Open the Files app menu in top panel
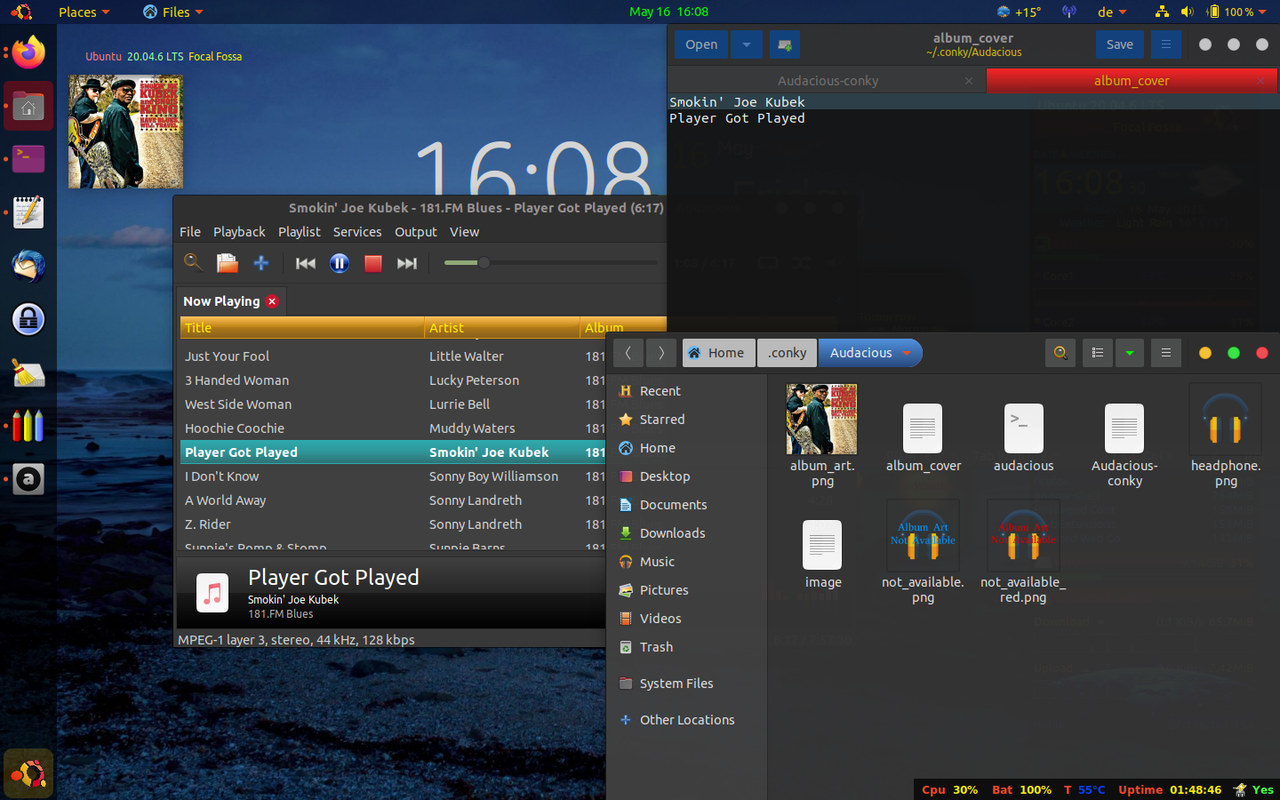The width and height of the screenshot is (1280, 800). point(173,12)
